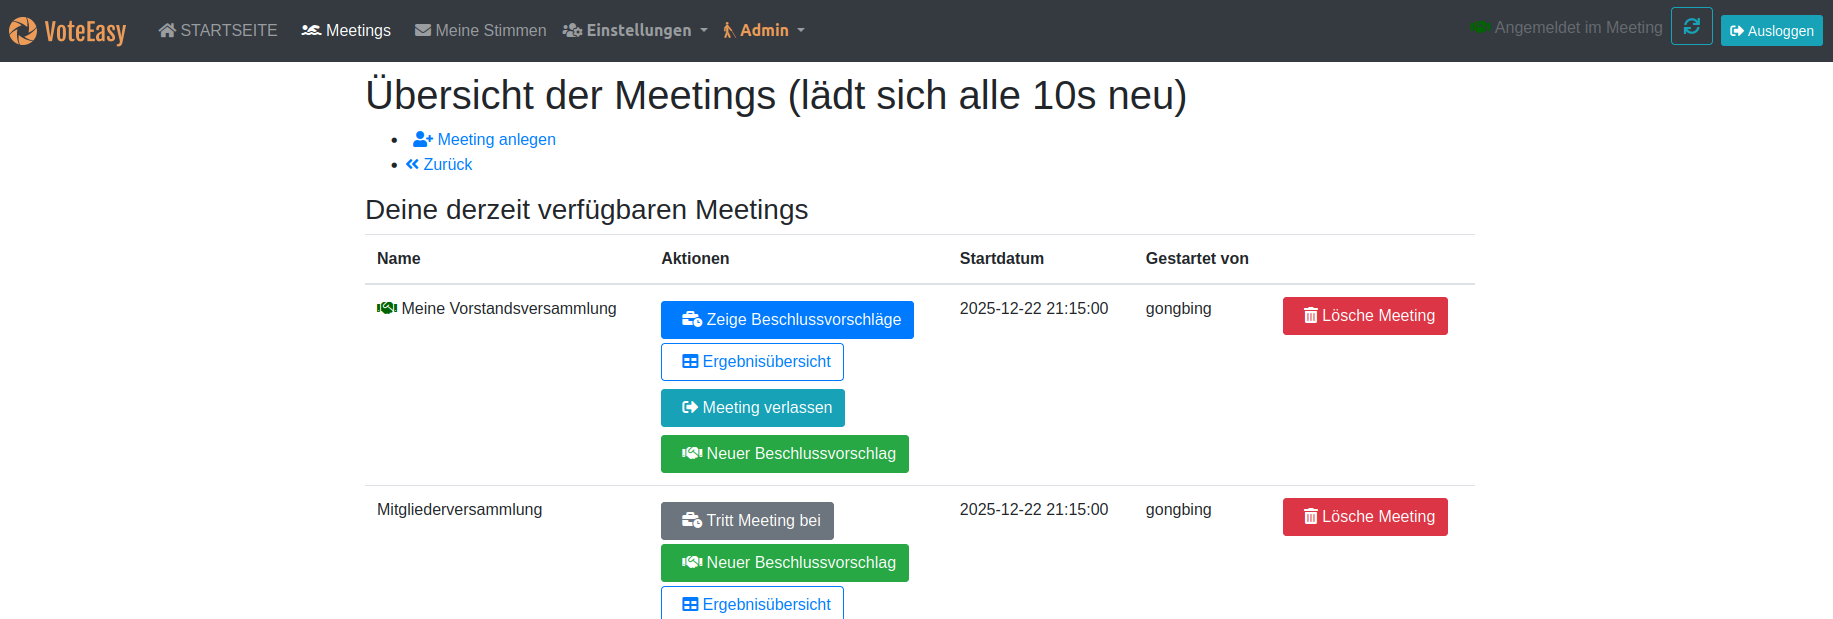The height and width of the screenshot is (619, 1833).
Task: Click the camera icon beside Meine Vorstandsversammlung
Action: (x=386, y=308)
